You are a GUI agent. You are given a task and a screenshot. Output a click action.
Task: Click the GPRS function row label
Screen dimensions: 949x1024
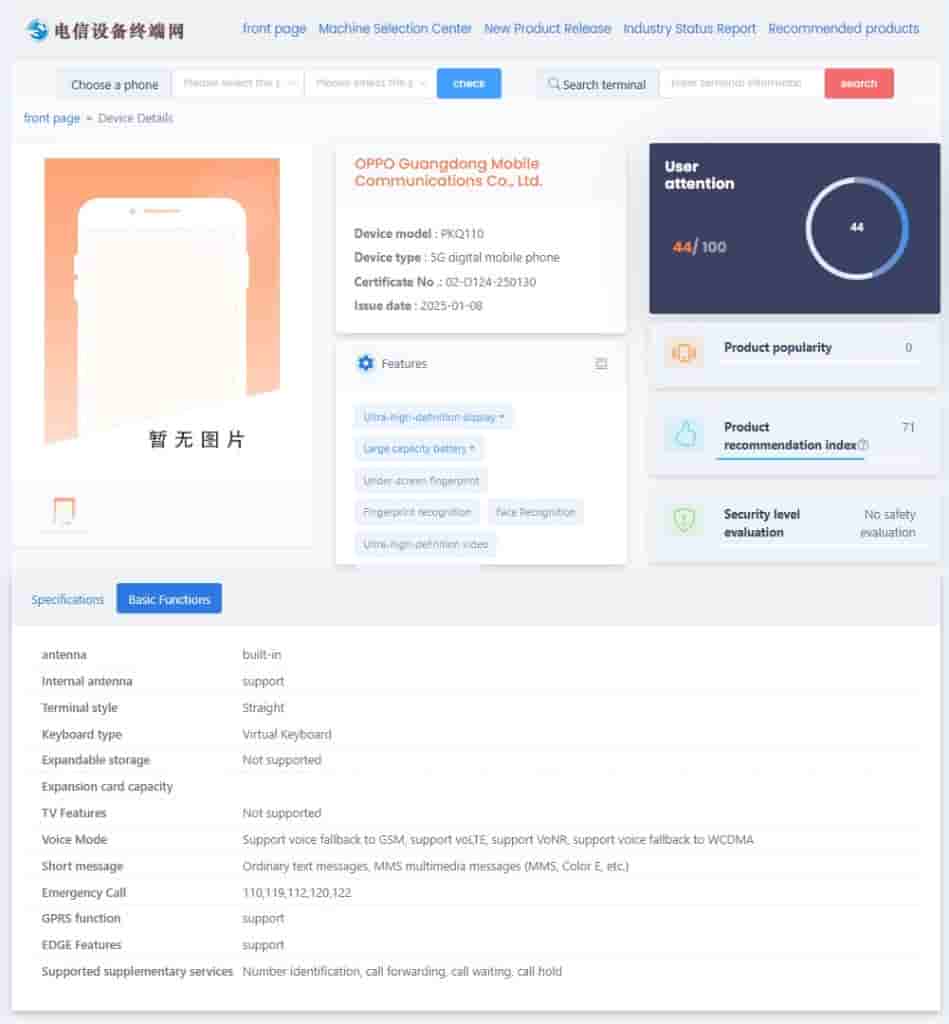(81, 918)
